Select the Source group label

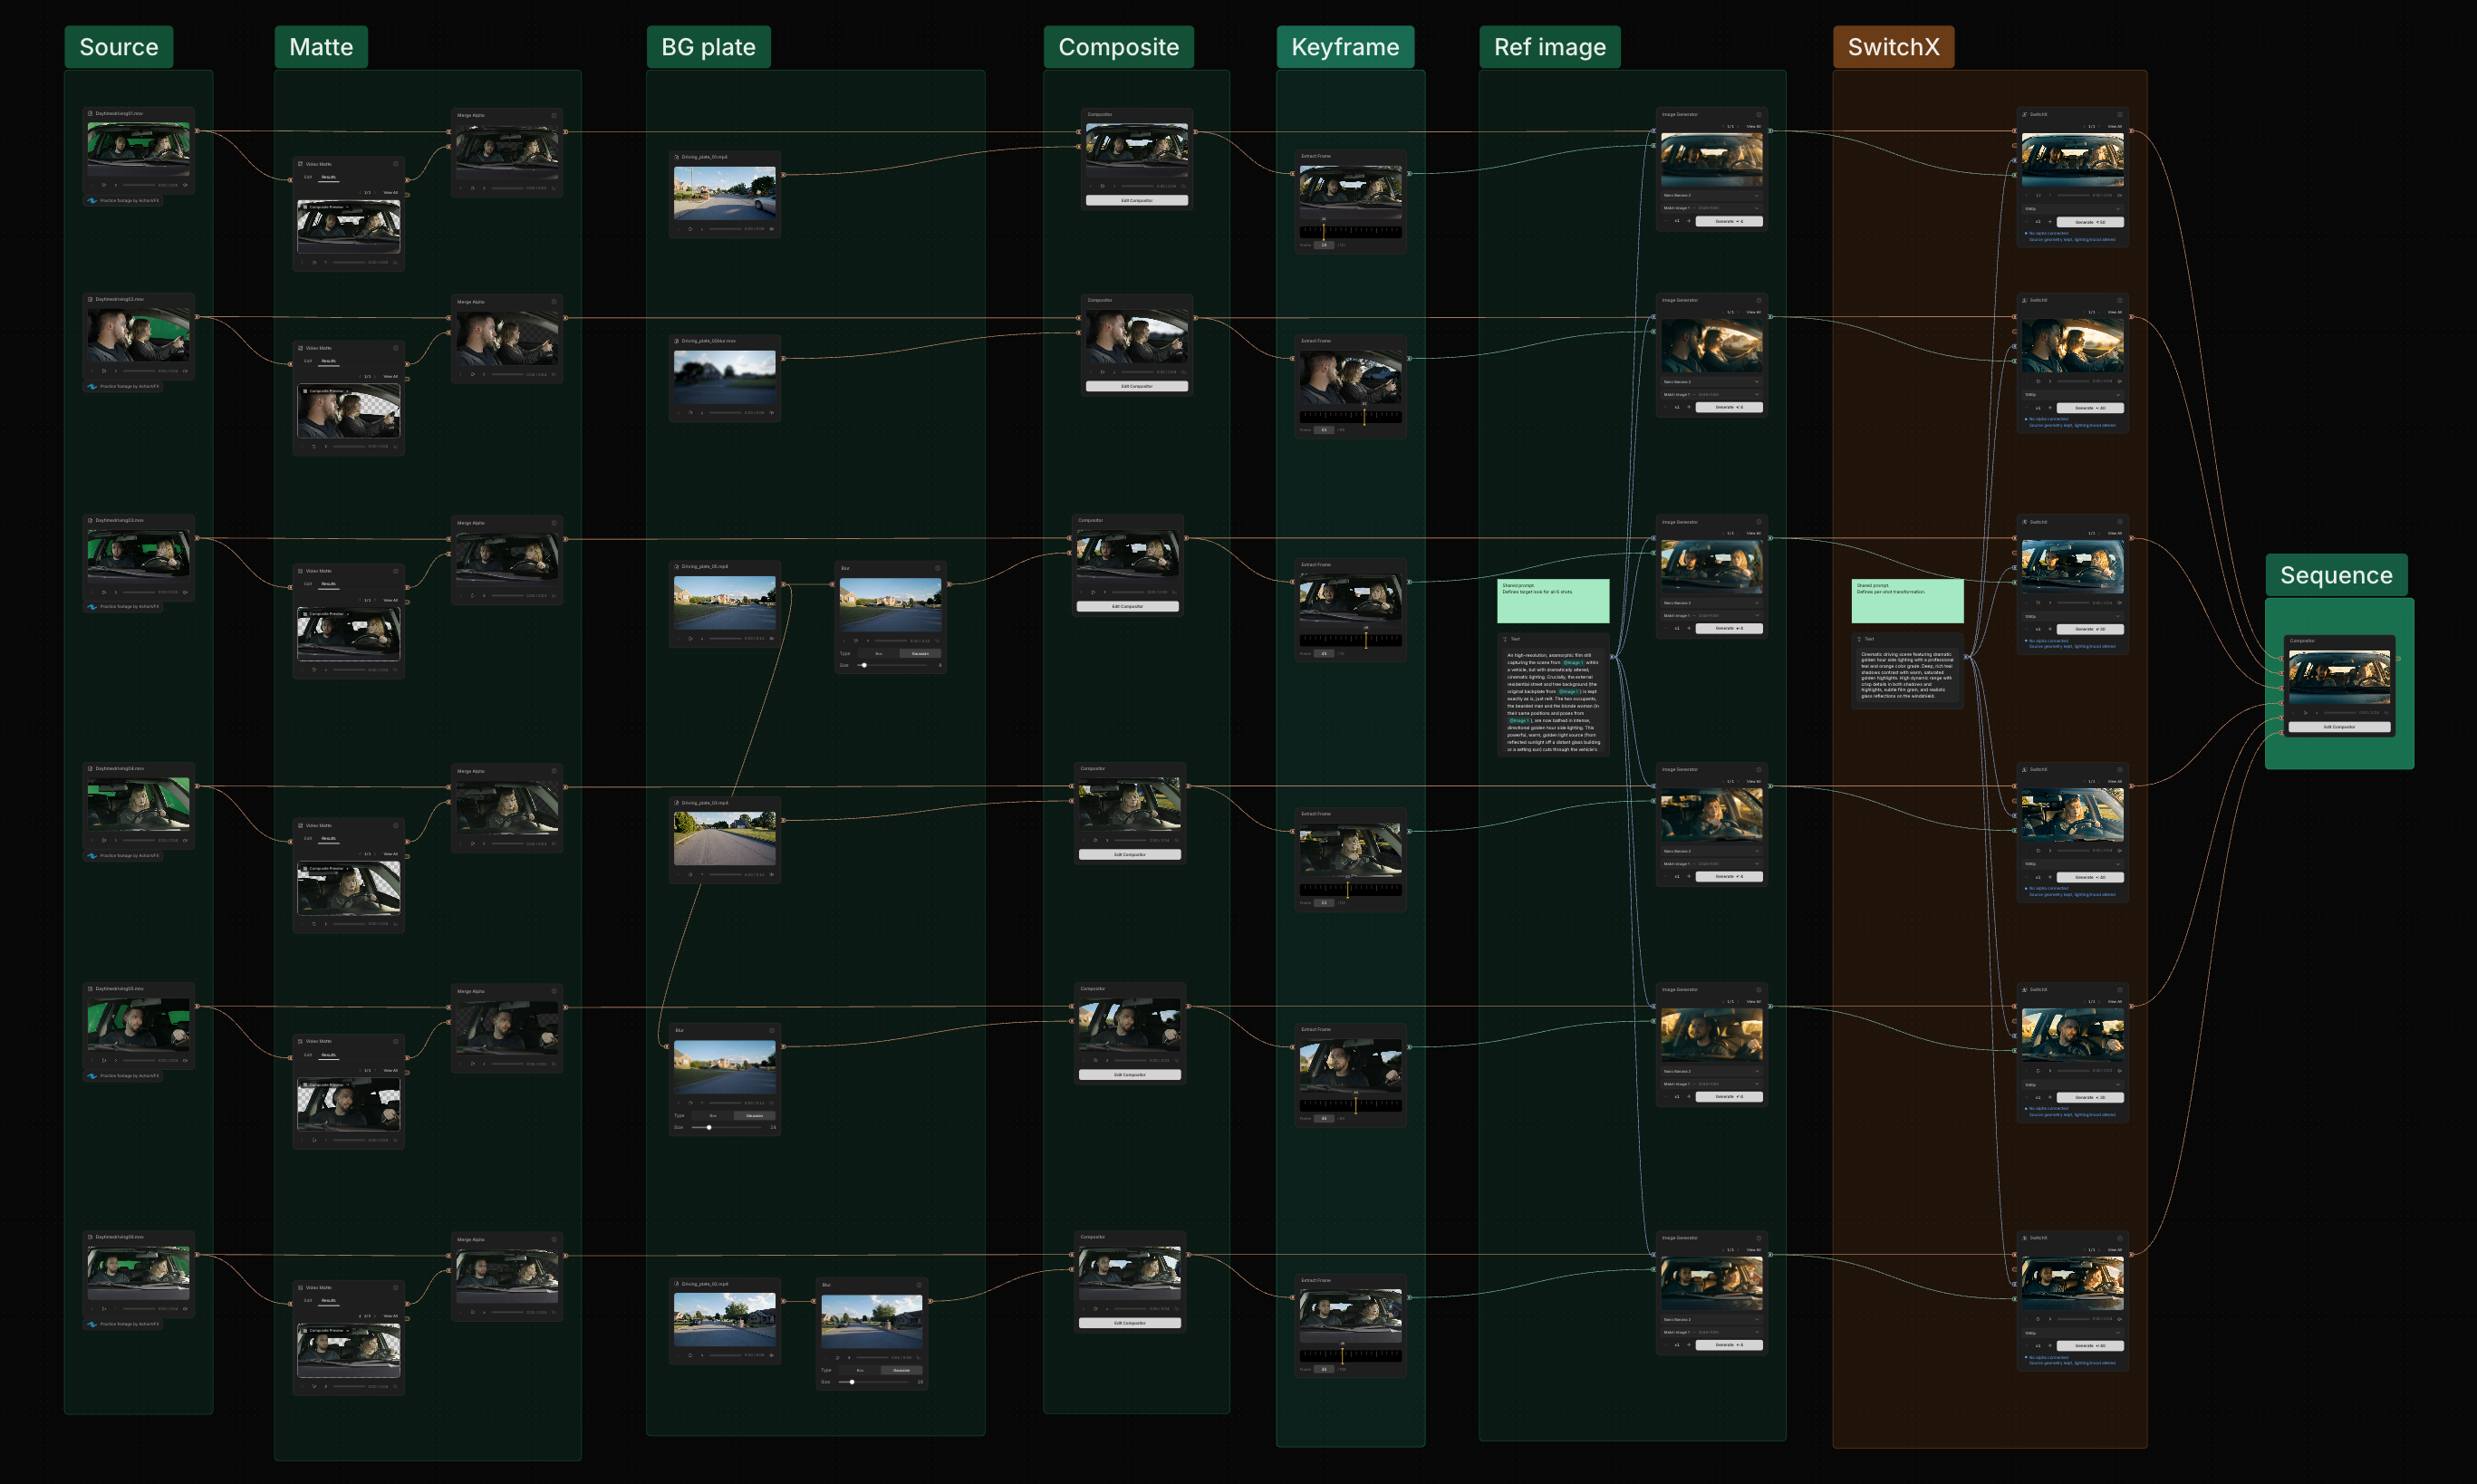click(119, 47)
